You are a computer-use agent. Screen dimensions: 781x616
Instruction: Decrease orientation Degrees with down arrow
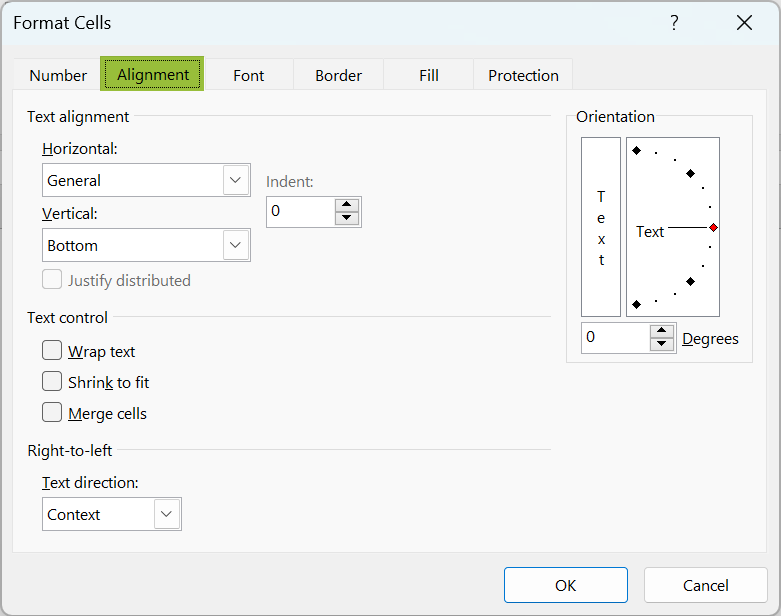[661, 344]
